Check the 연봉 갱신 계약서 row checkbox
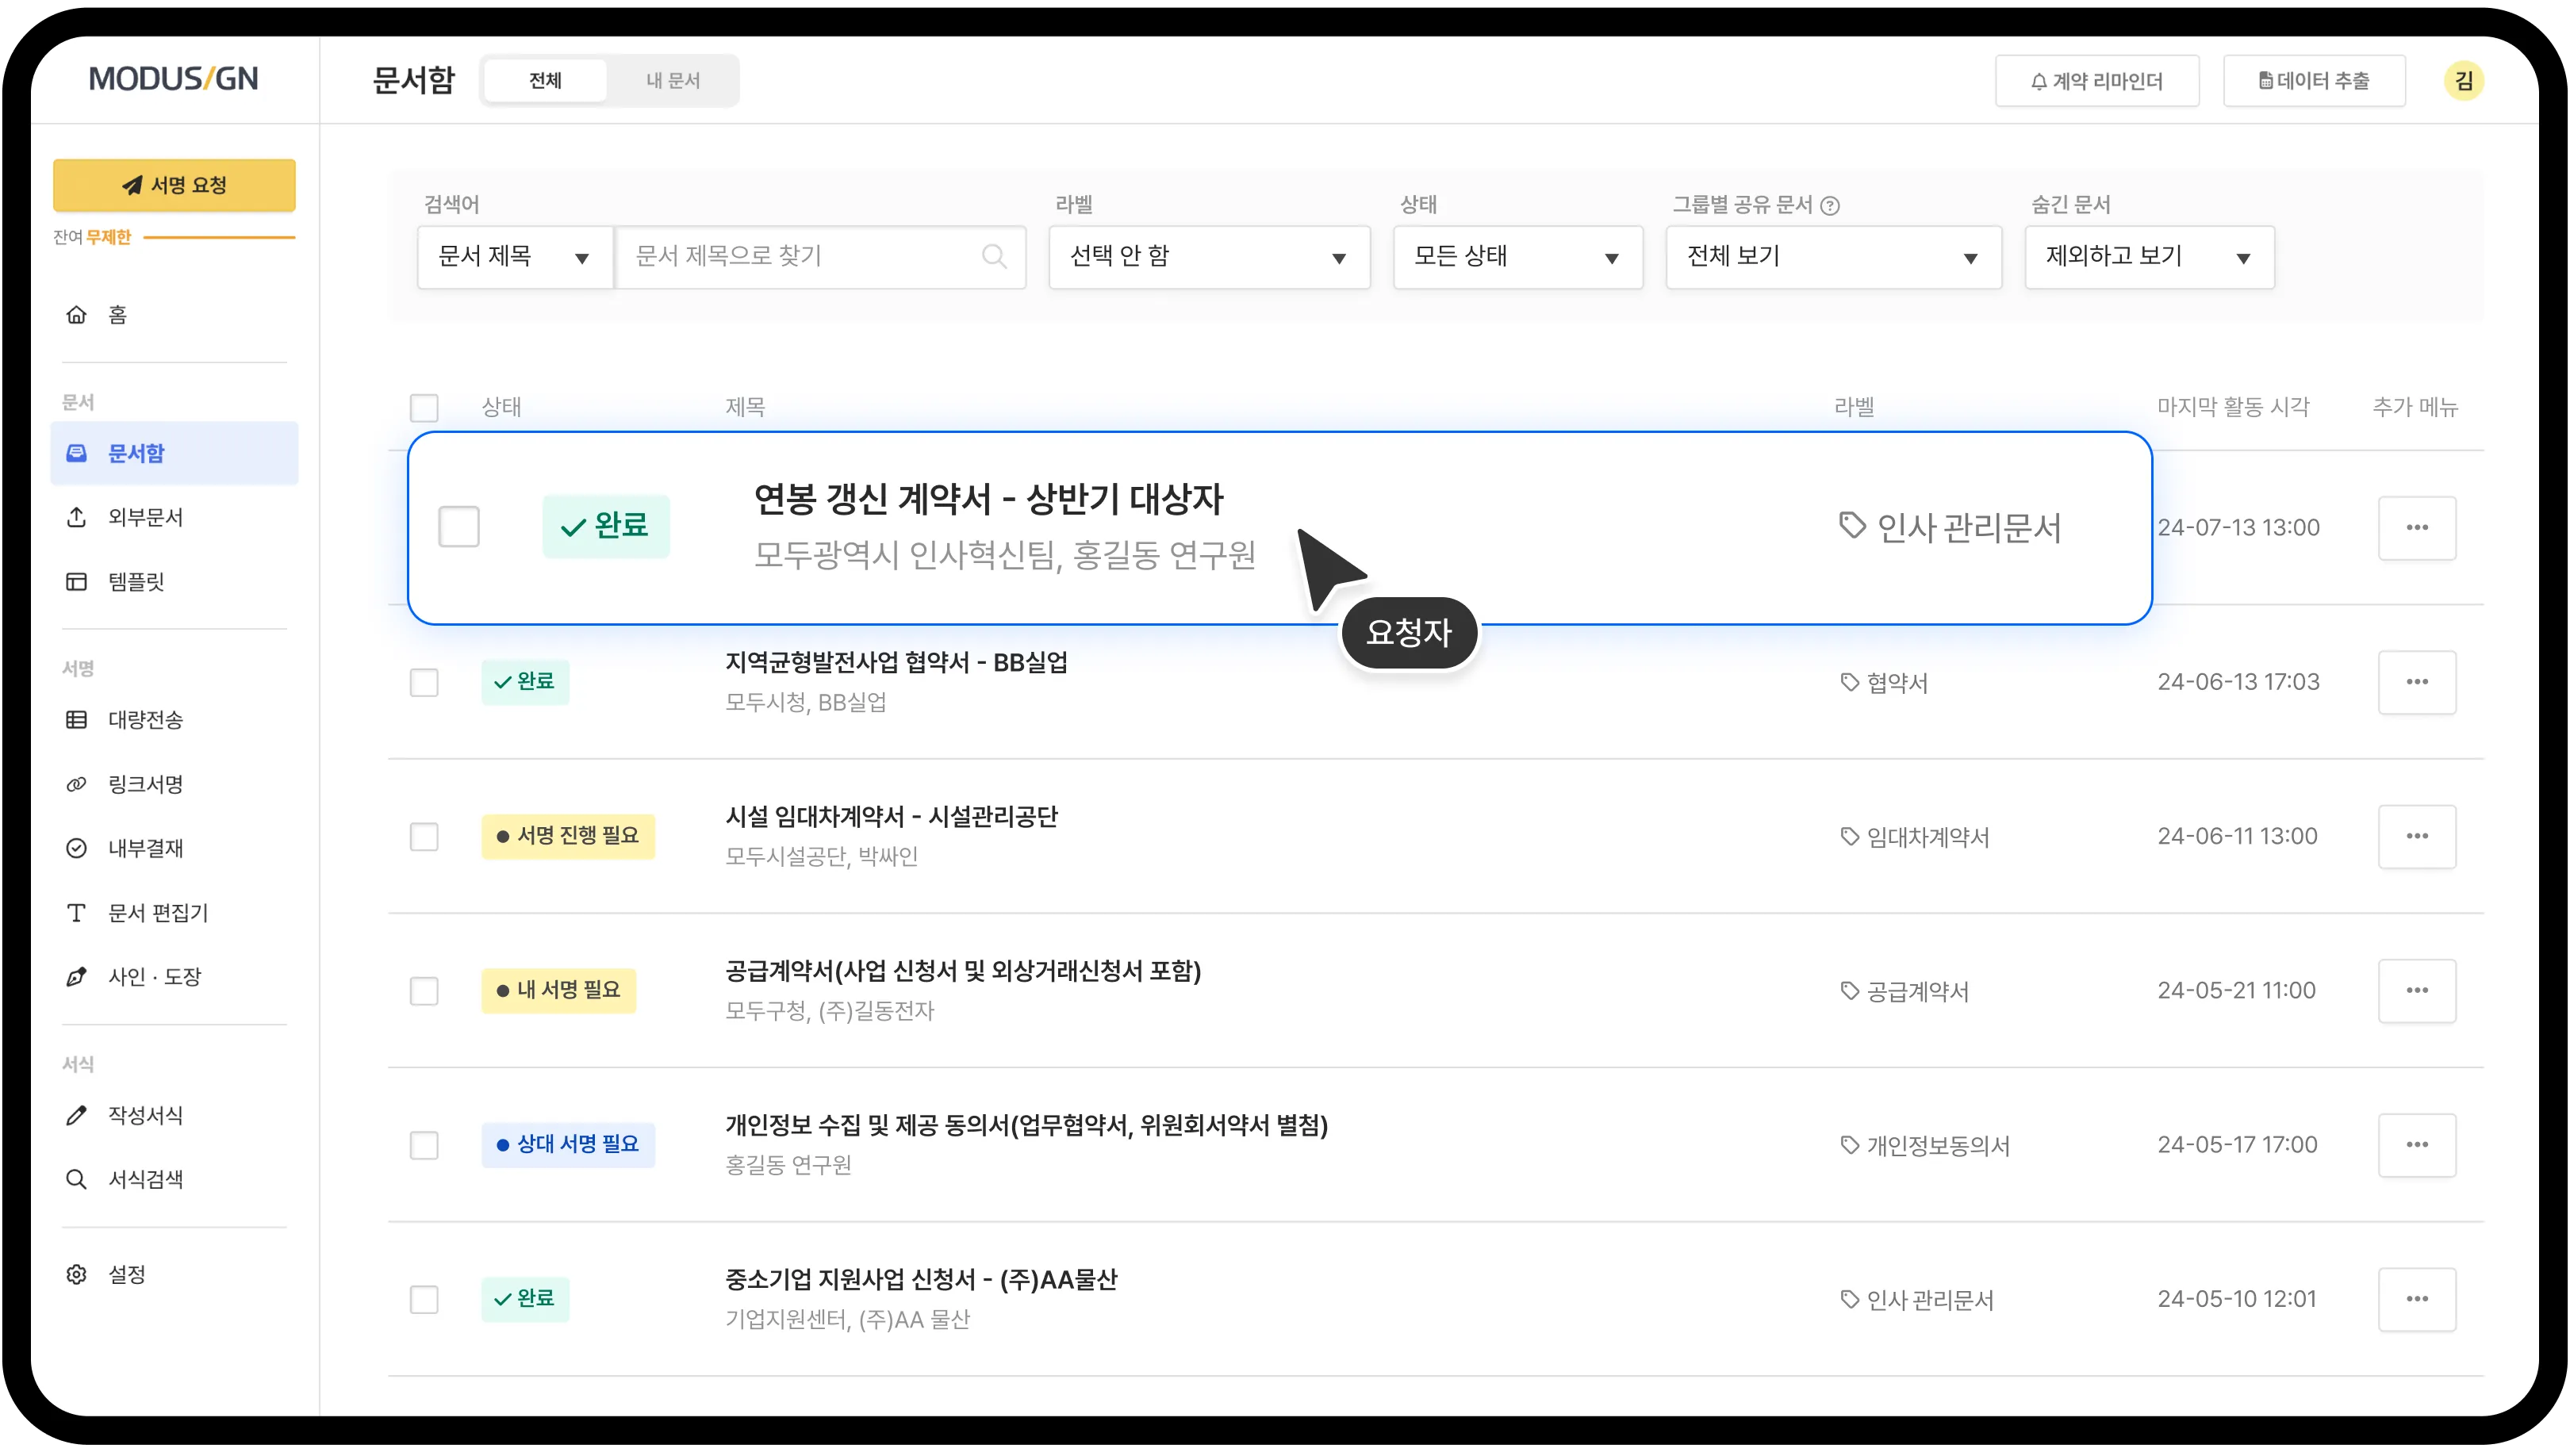The height and width of the screenshot is (1456, 2570). coord(459,527)
